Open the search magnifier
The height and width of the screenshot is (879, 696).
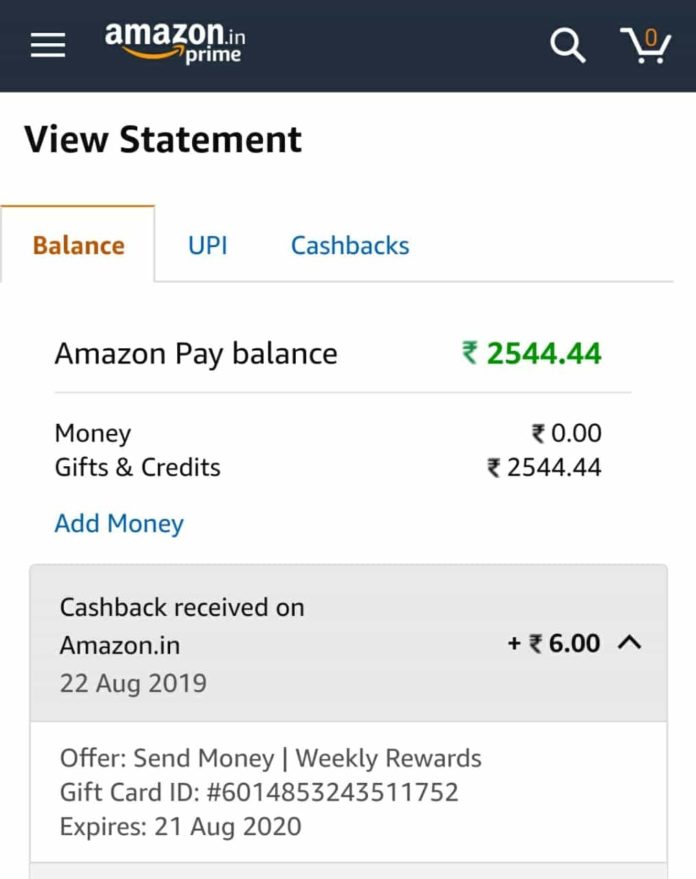point(566,45)
